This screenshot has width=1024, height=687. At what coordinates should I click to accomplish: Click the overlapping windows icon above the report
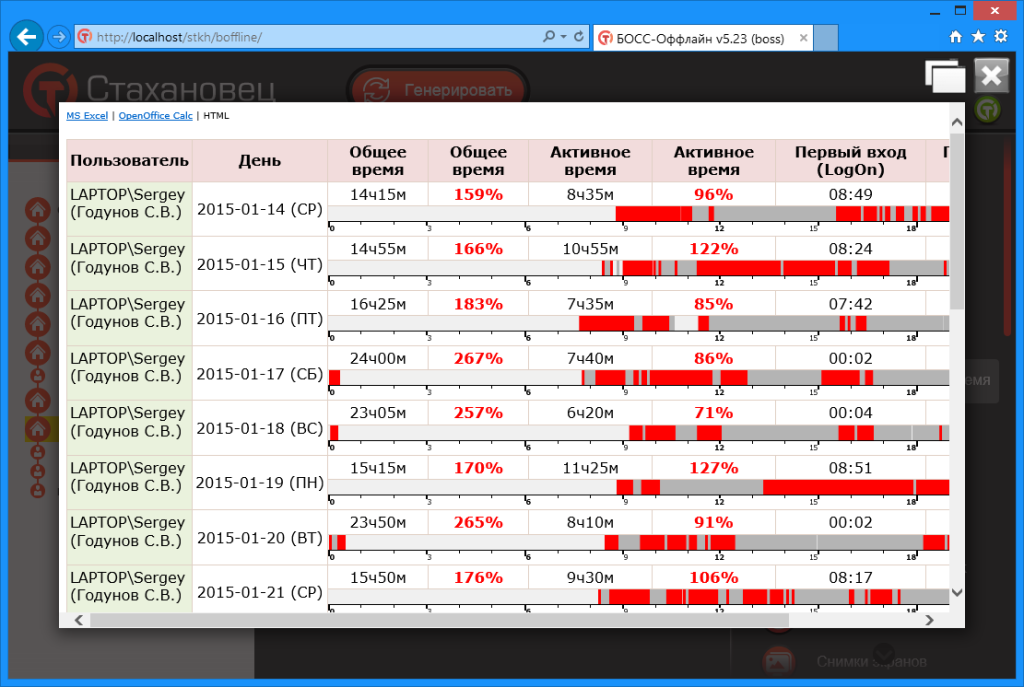pos(945,76)
